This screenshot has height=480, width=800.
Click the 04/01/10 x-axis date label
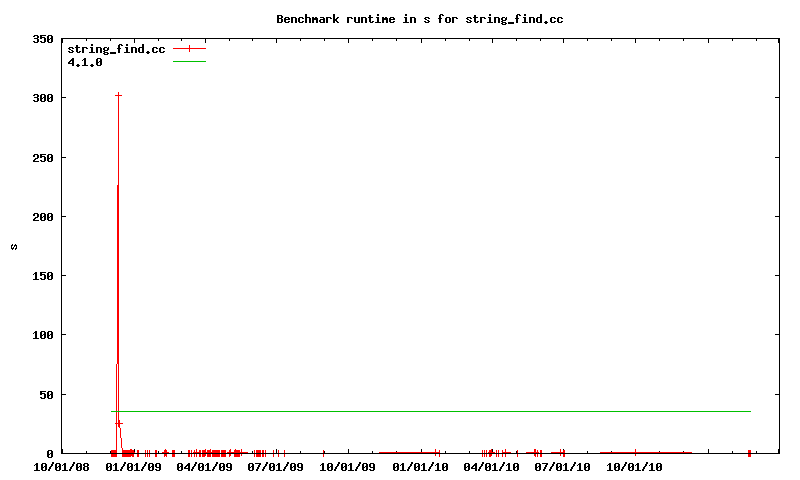[491, 466]
